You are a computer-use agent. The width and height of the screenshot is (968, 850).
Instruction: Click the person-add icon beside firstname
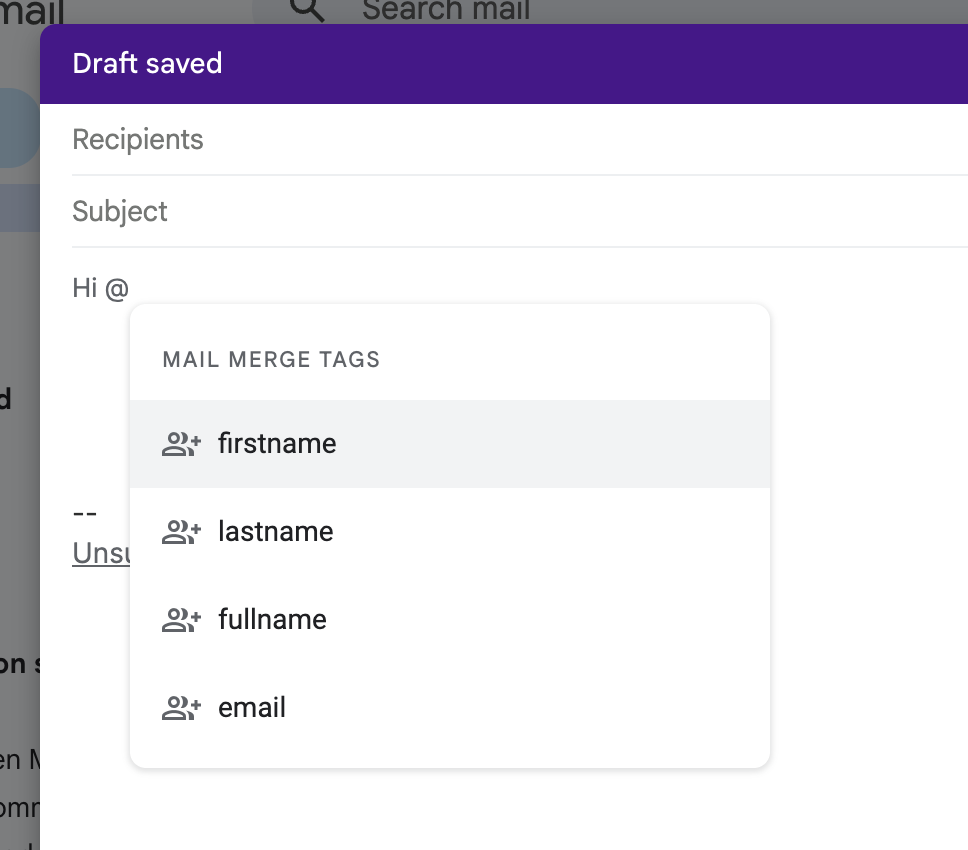[180, 443]
